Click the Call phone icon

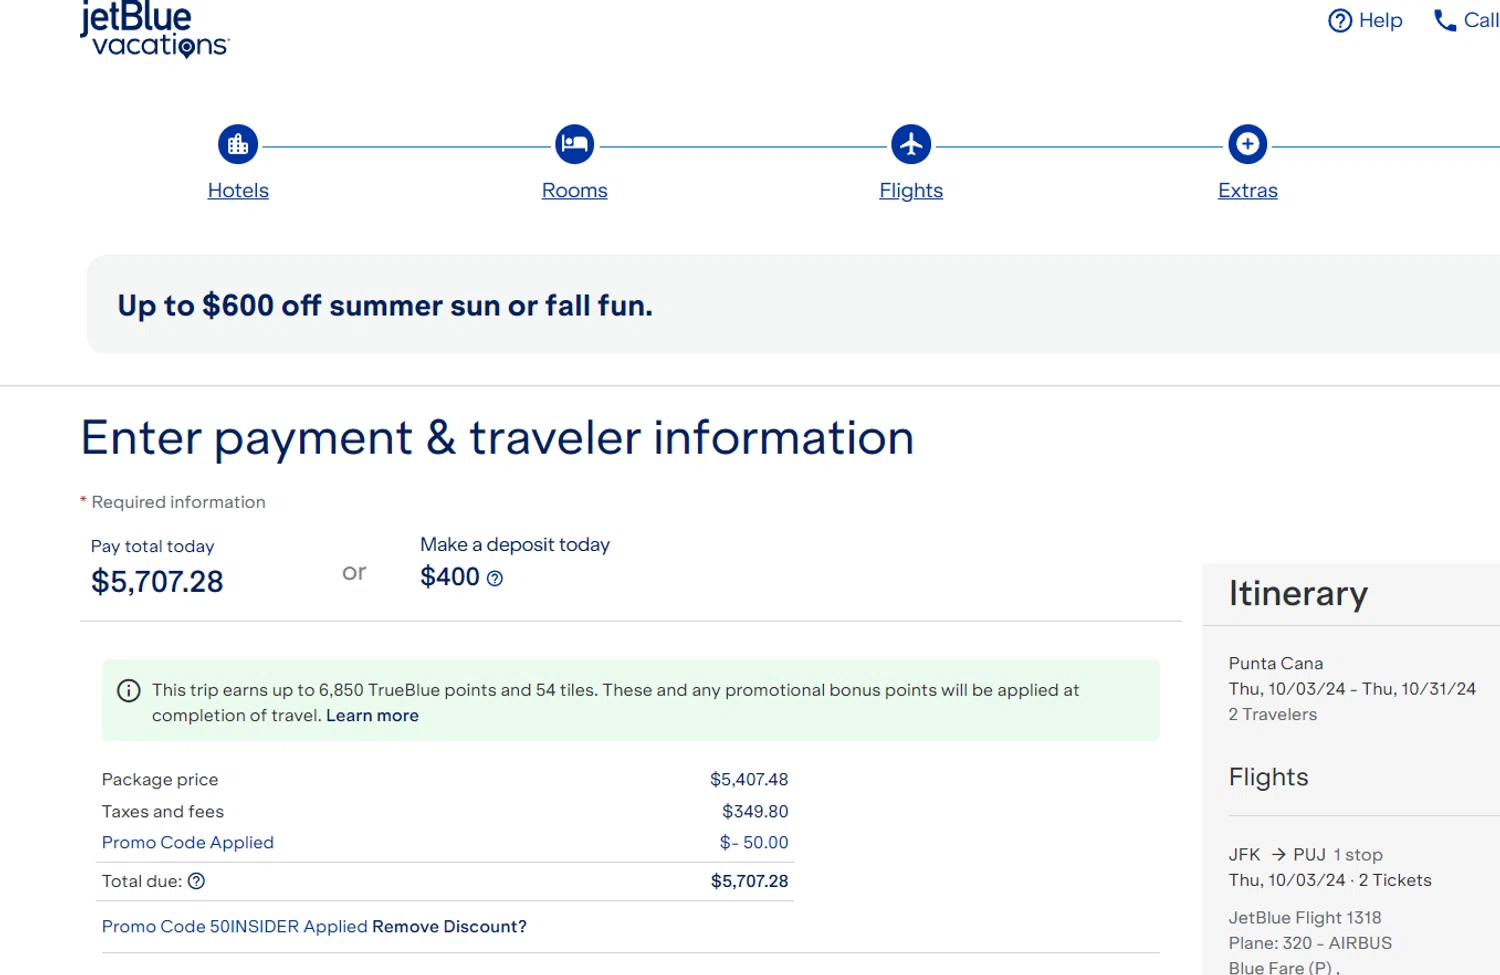1444,20
